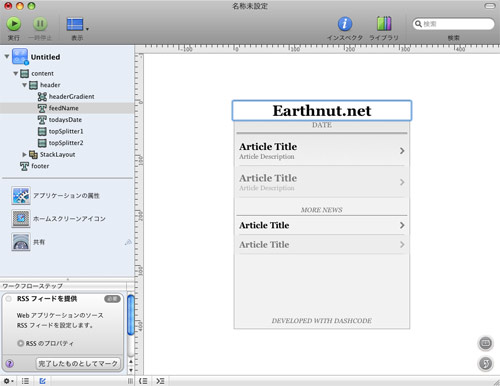The image size is (500, 386).
Task: Open the Inspector info icon
Action: (x=345, y=24)
